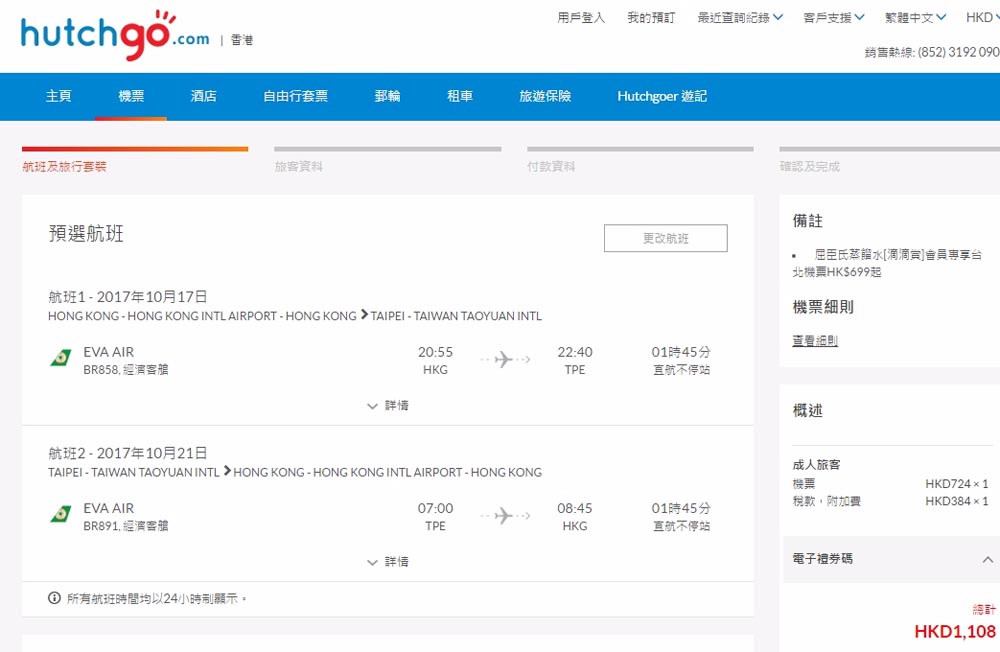
Task: Click the 付款資料 progress step
Action: pyautogui.click(x=551, y=167)
